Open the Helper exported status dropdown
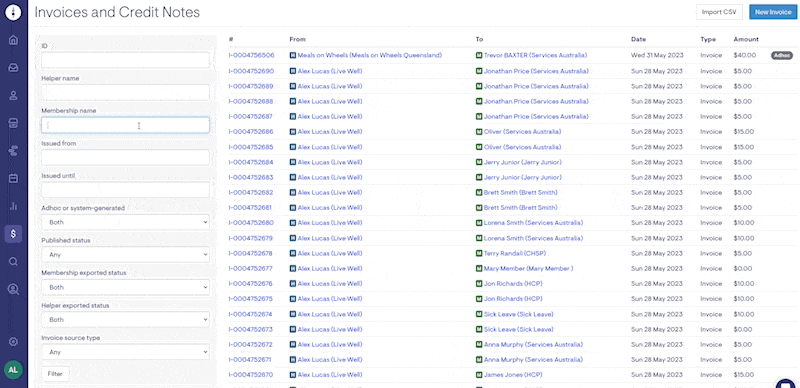Viewport: 800px width, 388px height. coord(125,320)
